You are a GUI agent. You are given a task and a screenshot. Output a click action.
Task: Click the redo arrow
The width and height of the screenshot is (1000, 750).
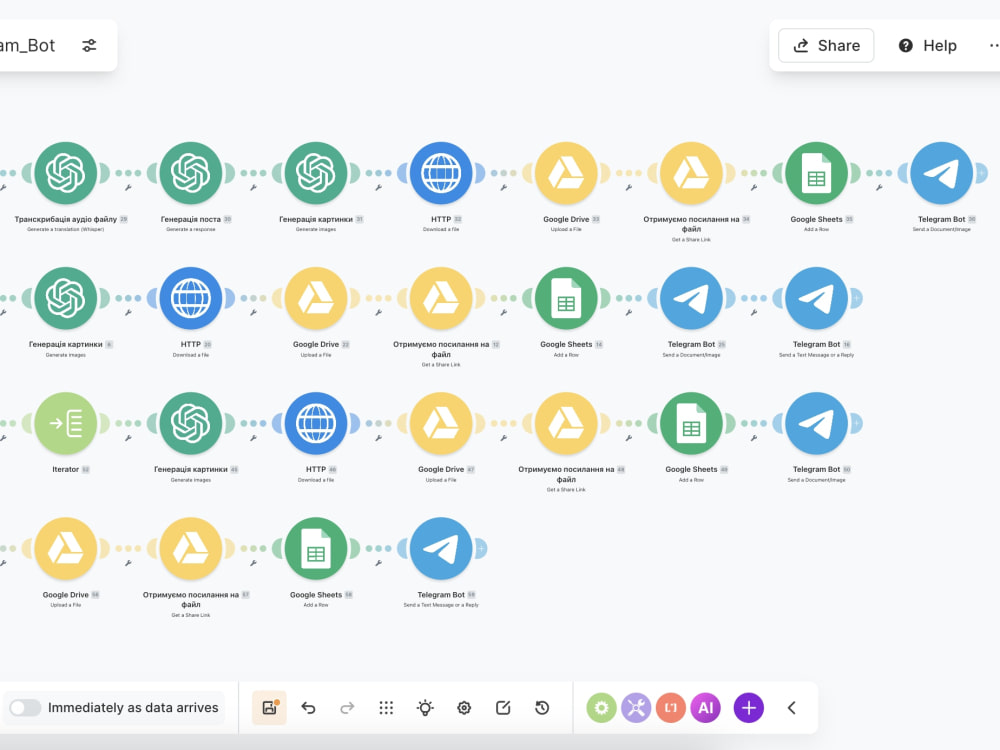(347, 707)
